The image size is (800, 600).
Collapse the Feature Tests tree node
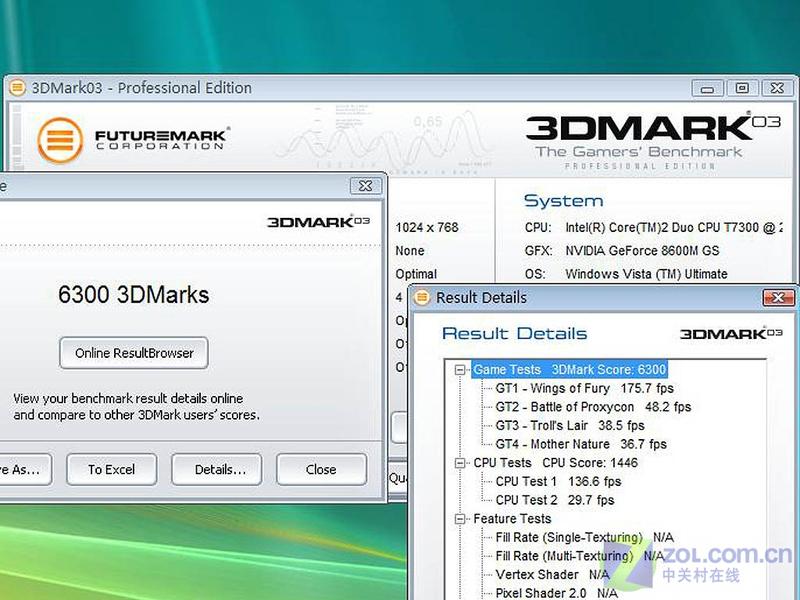point(460,519)
